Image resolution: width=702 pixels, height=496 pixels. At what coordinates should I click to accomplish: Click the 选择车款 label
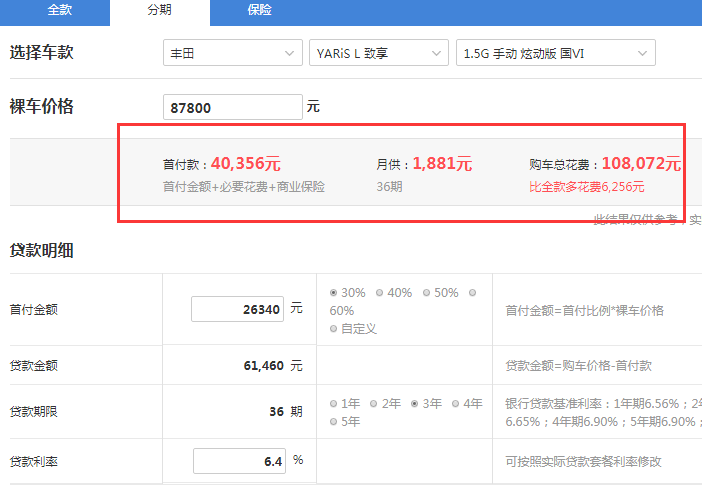42,53
